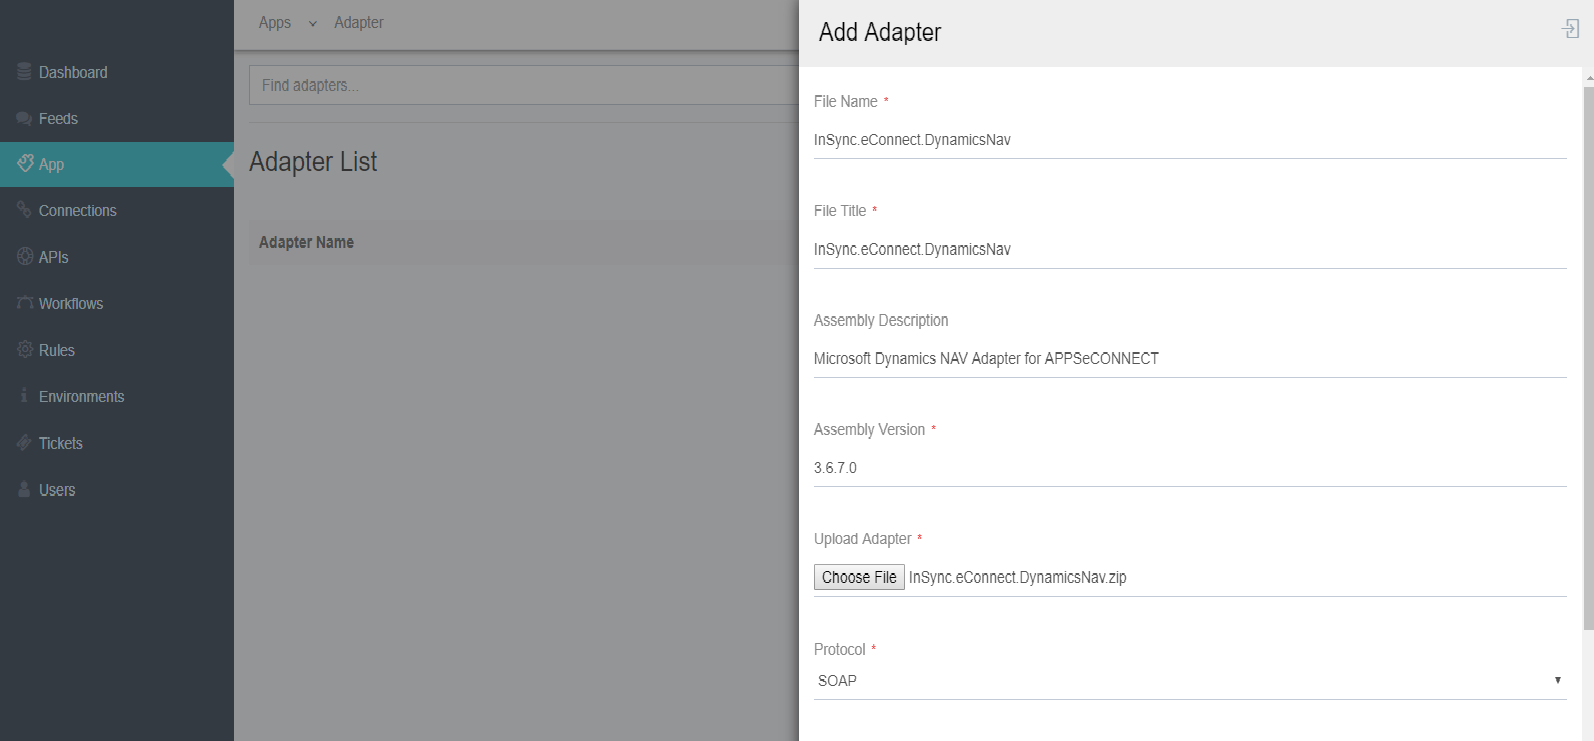The width and height of the screenshot is (1594, 741).
Task: Click the Tickets tag icon
Action: (25, 442)
